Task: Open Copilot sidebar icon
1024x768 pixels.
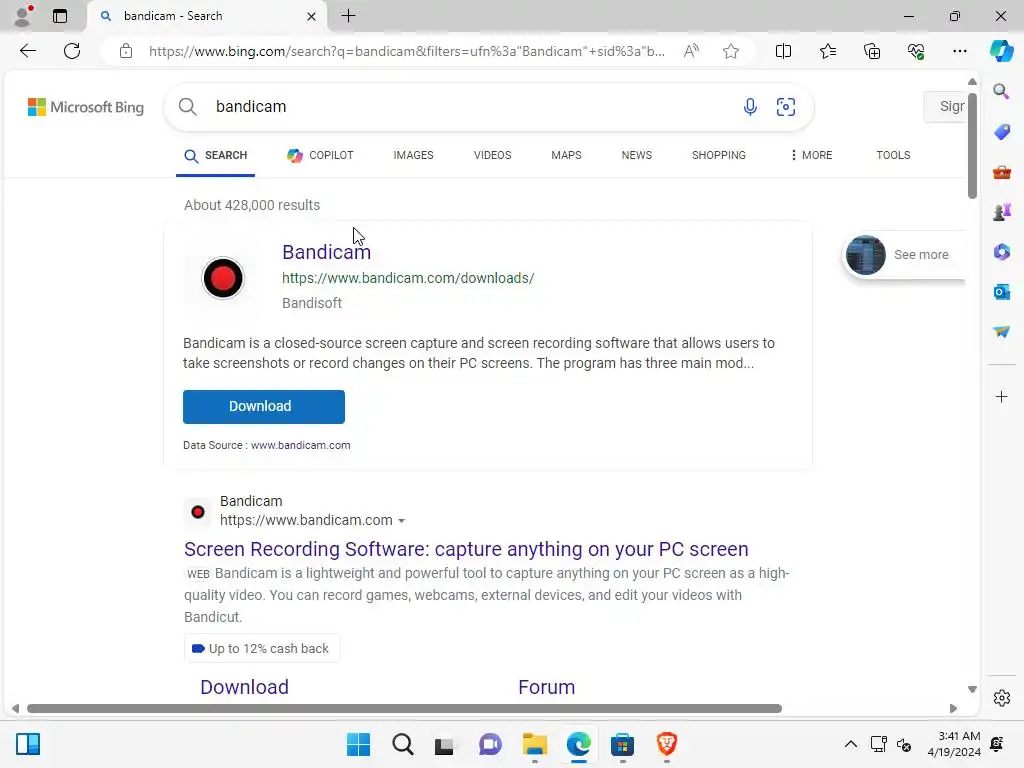Action: (1001, 51)
